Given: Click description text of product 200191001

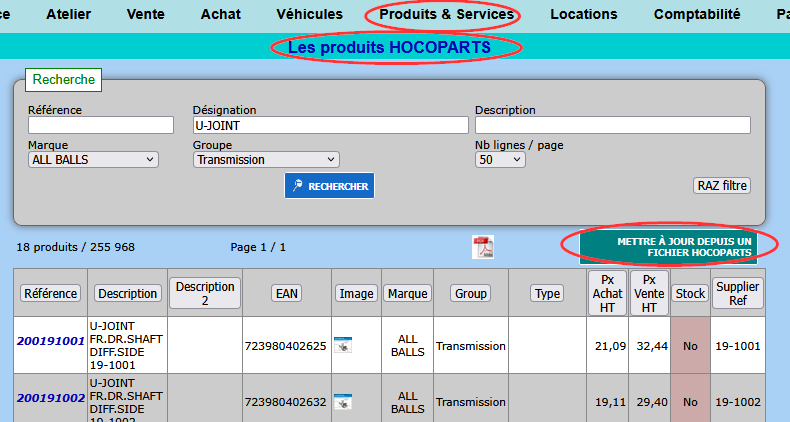Looking at the screenshot, I should pyautogui.click(x=126, y=345).
